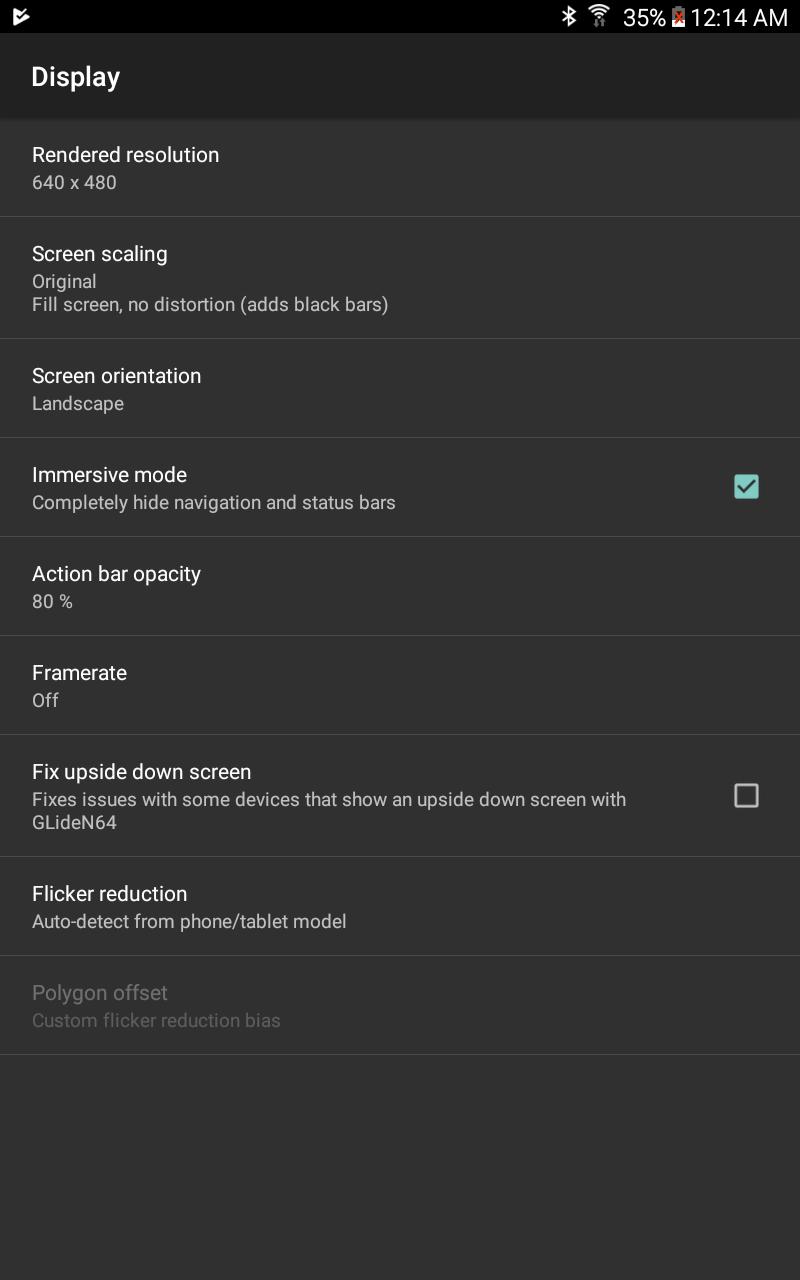Open Flicker reduction setting

400,906
